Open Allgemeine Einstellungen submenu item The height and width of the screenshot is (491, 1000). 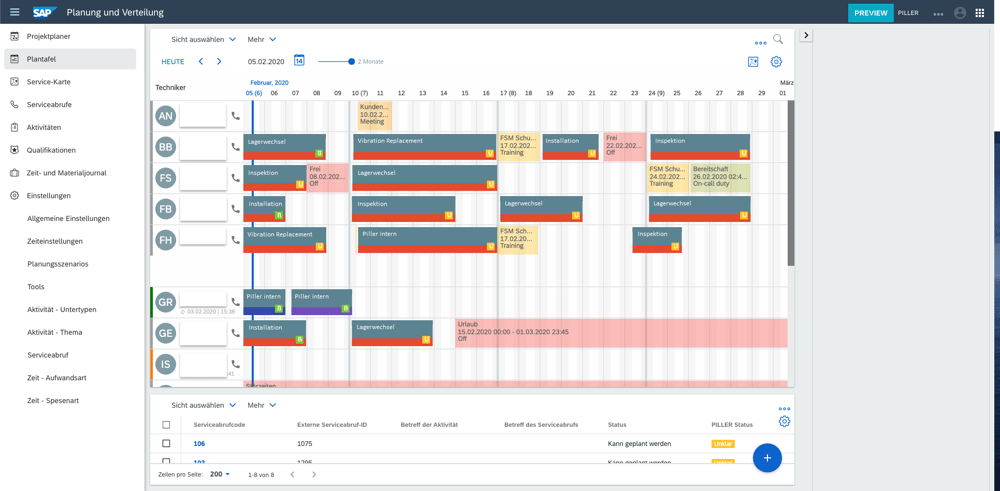coord(68,218)
